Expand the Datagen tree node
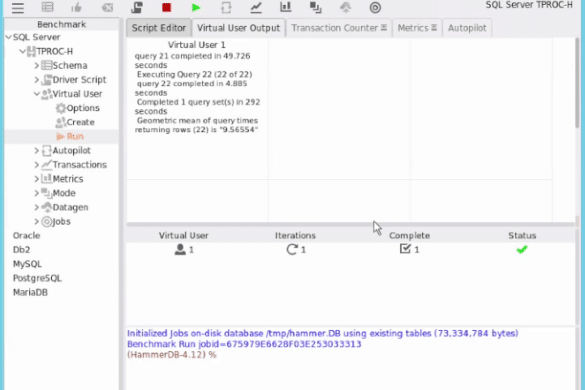This screenshot has height=390, width=585. (36, 207)
